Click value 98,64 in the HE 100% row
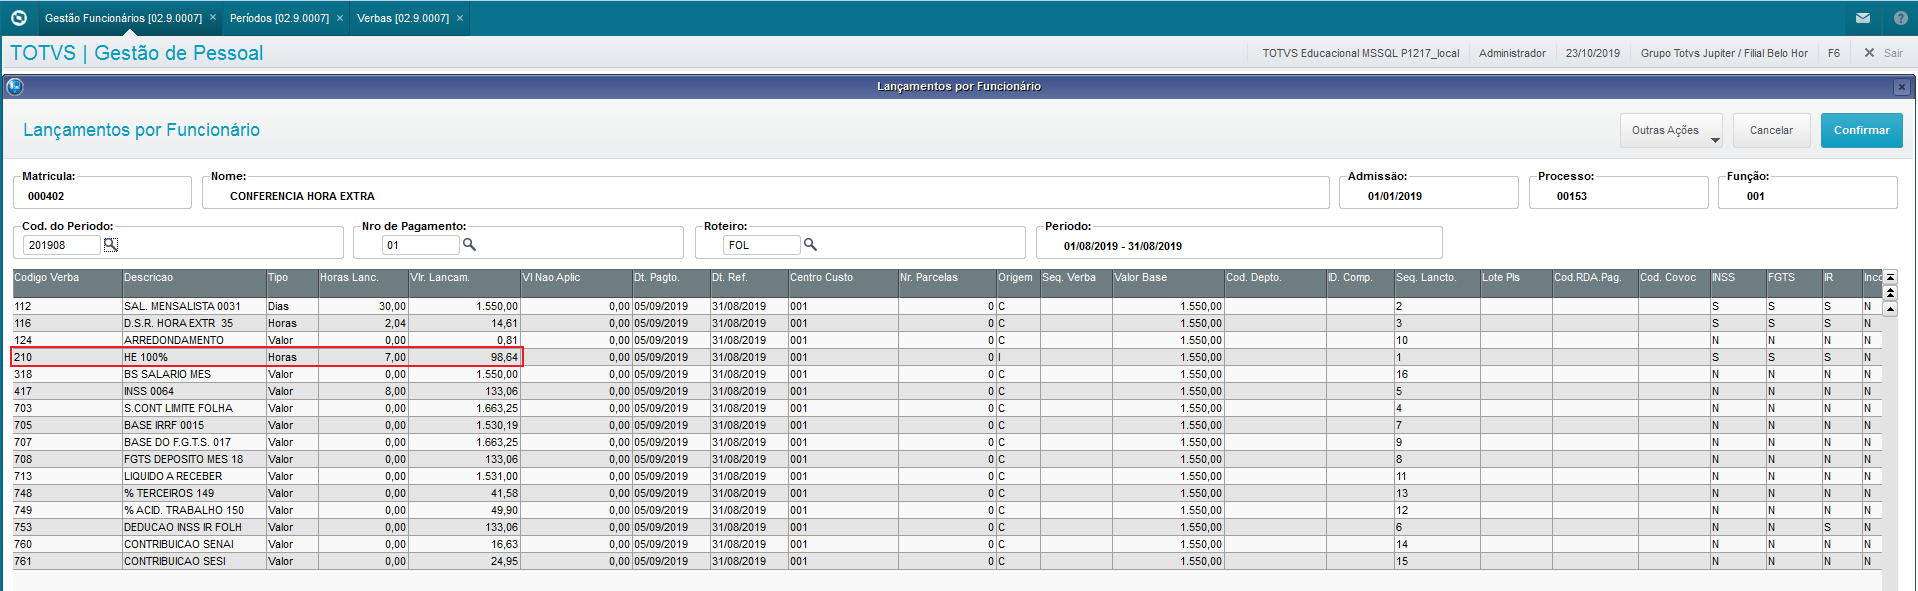This screenshot has height=591, width=1918. click(504, 357)
